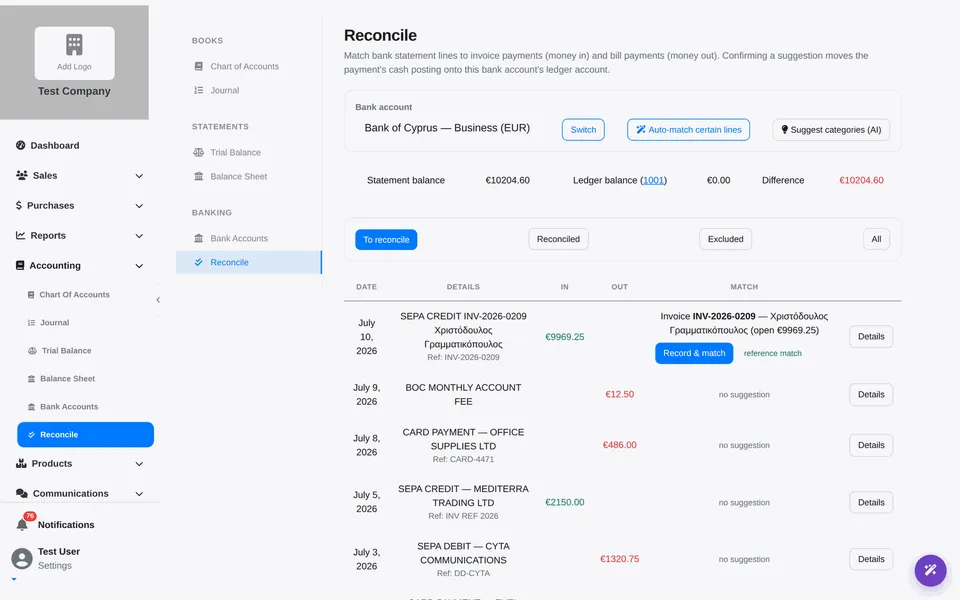Open Settings under Test User

pyautogui.click(x=54, y=566)
